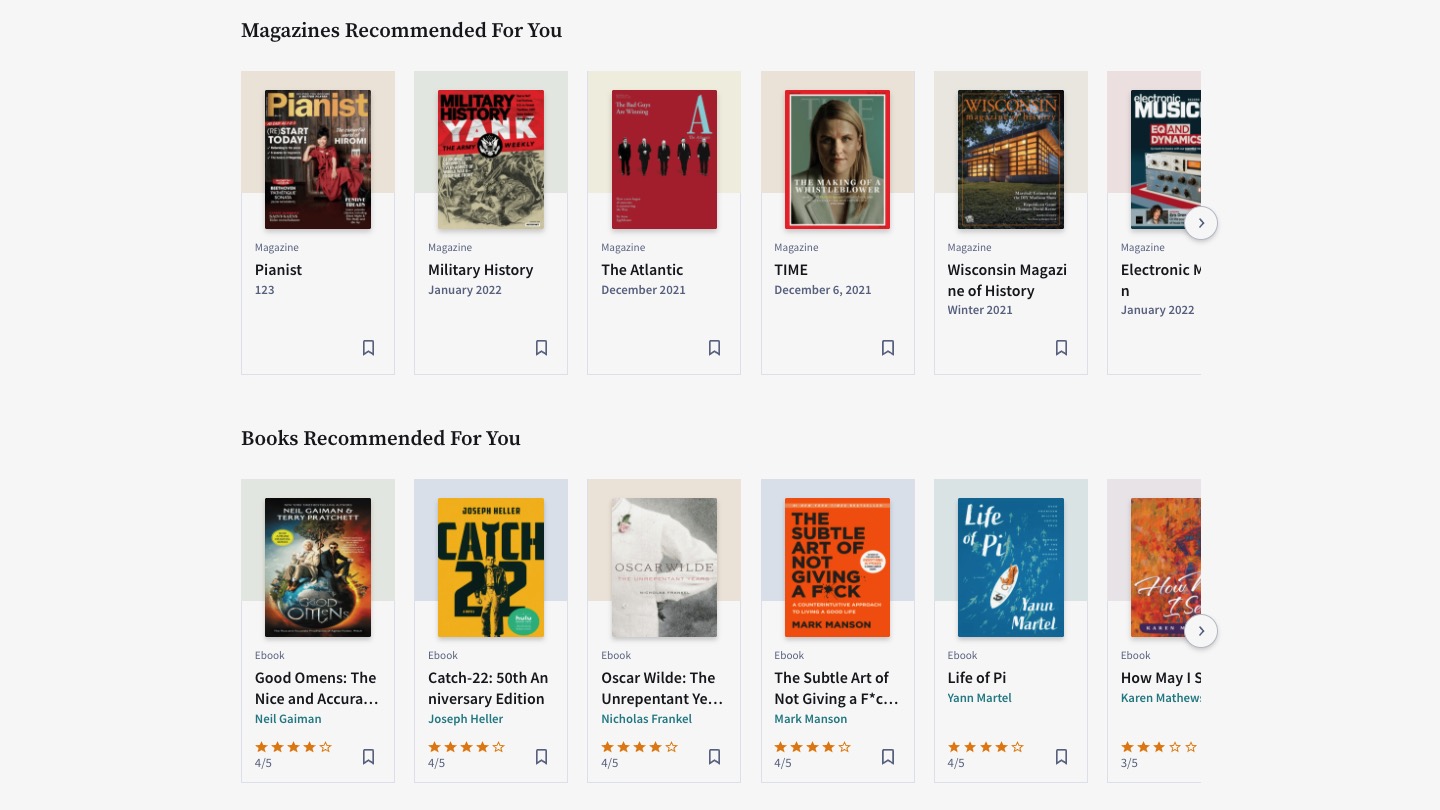Open Life of Pi title link
The width and height of the screenshot is (1440, 810).
(975, 678)
